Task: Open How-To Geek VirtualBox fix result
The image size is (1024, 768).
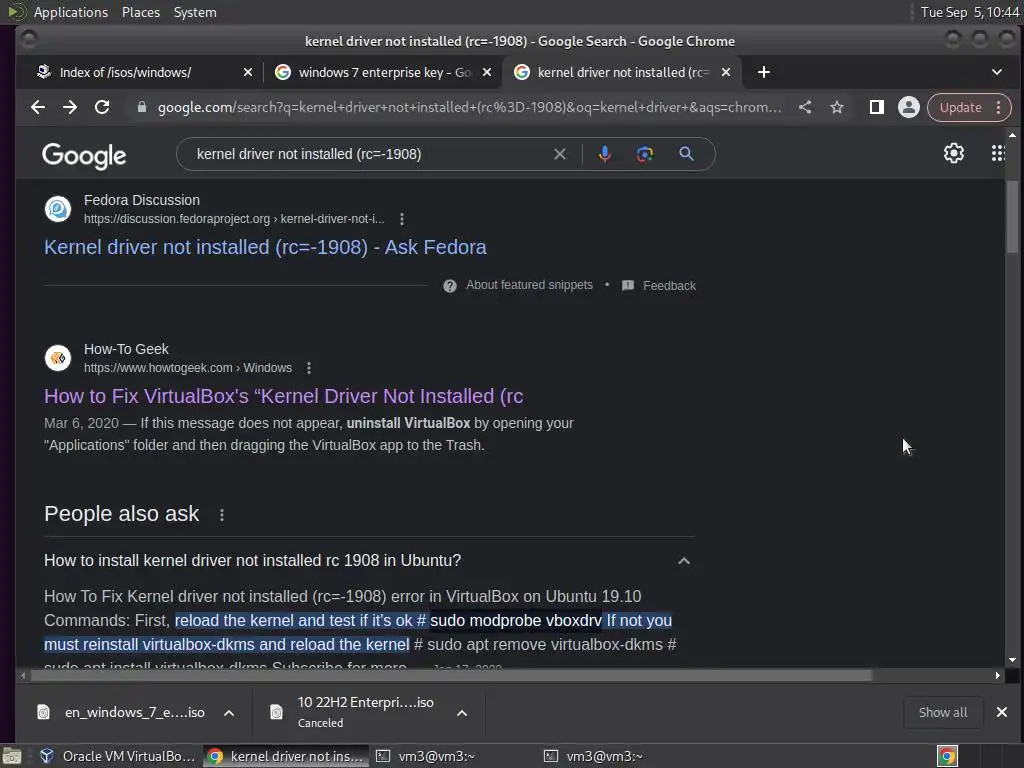Action: tap(283, 396)
